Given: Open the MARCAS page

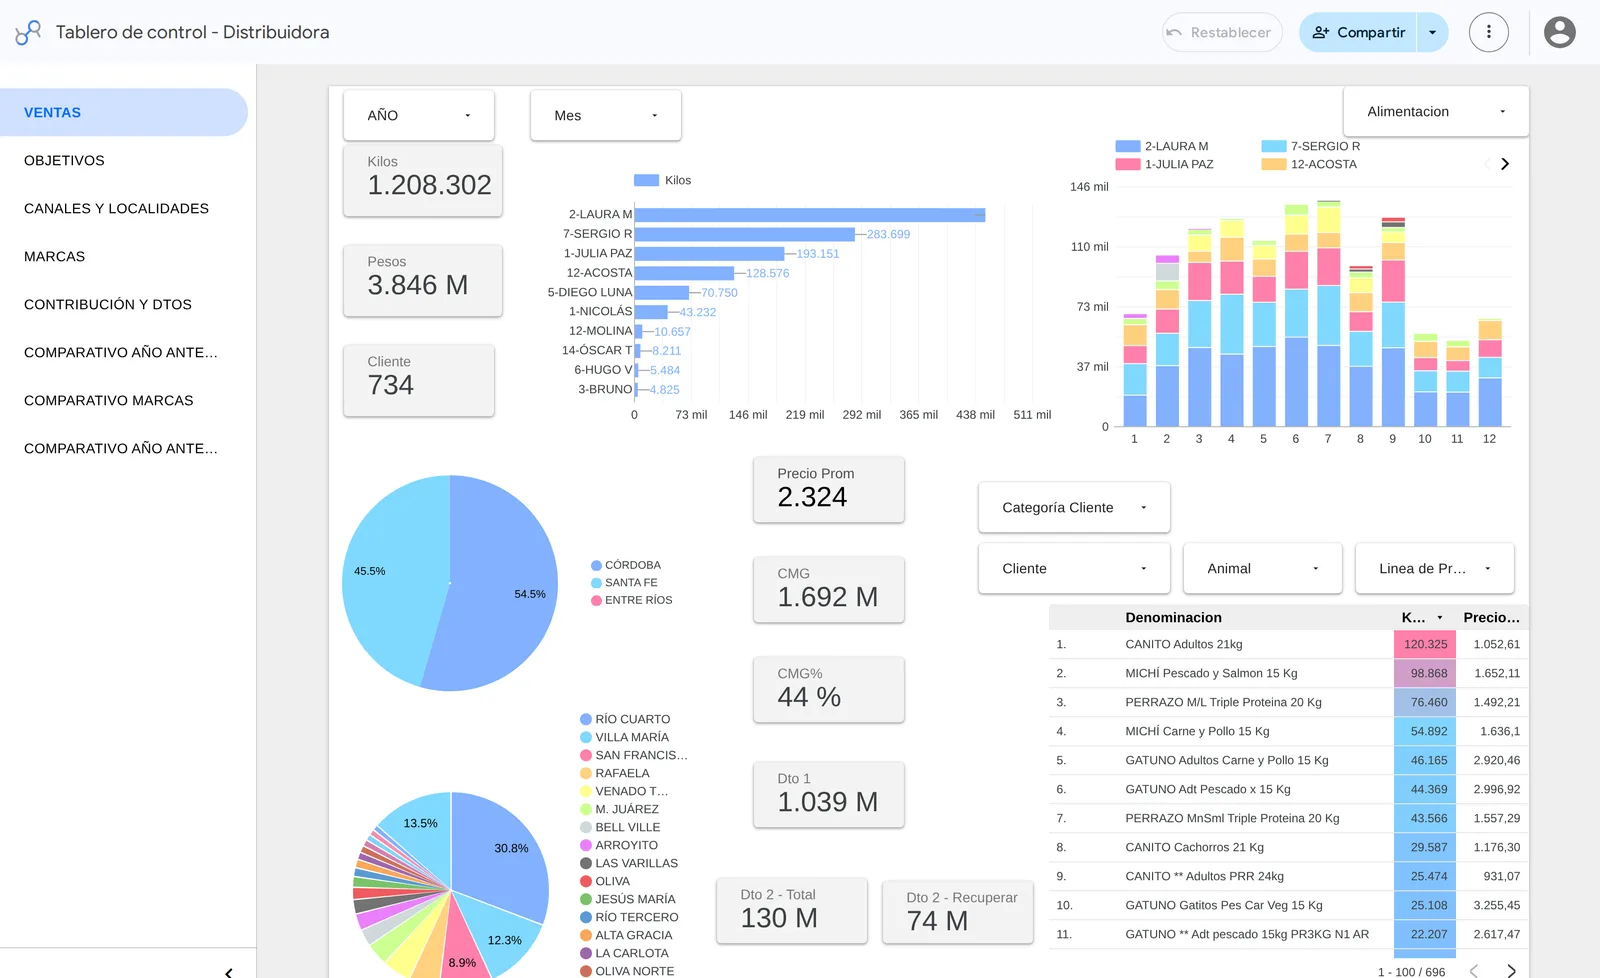Looking at the screenshot, I should 124,256.
